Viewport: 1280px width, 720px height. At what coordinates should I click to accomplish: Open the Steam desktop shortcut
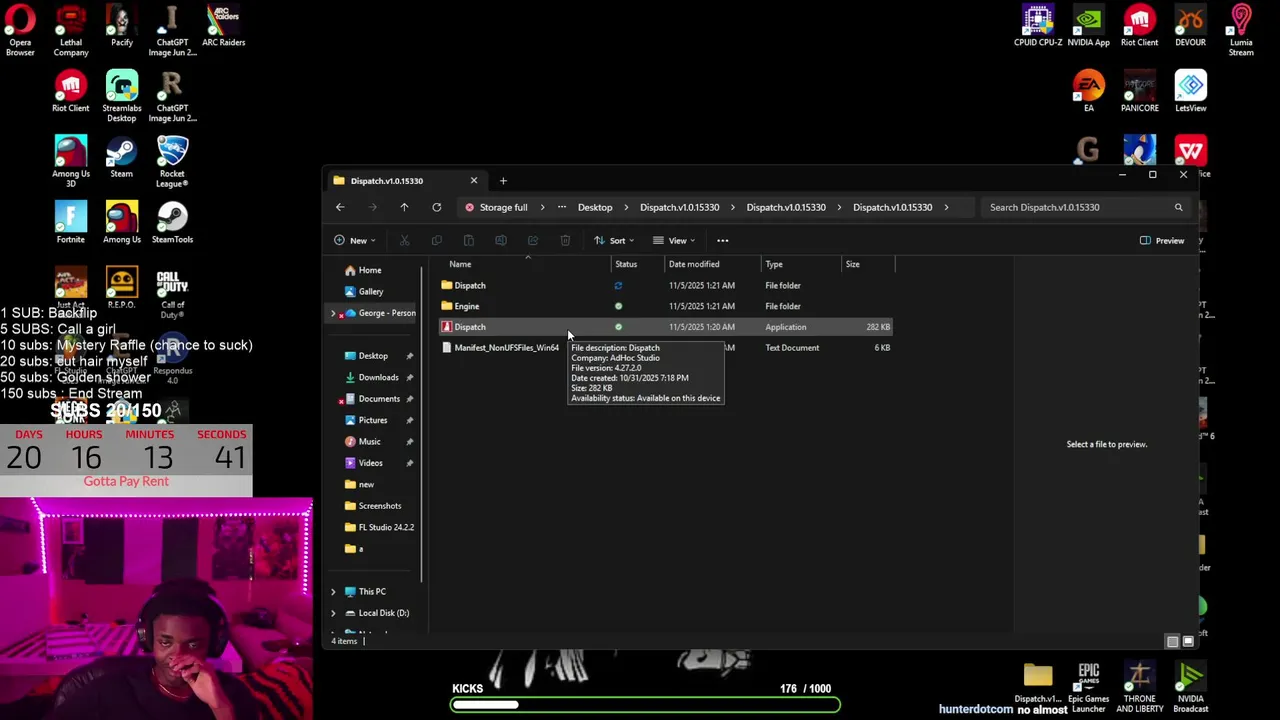point(121,157)
